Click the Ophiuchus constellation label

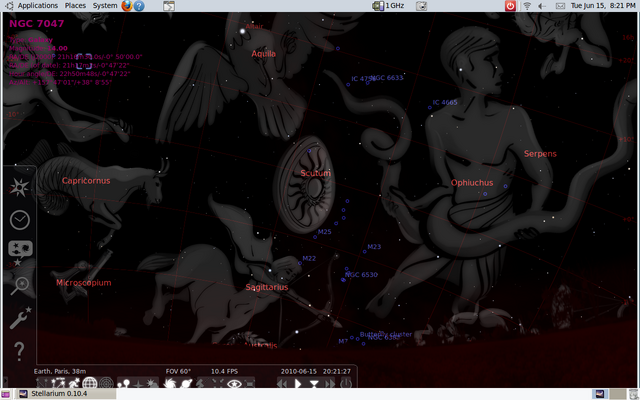click(472, 183)
